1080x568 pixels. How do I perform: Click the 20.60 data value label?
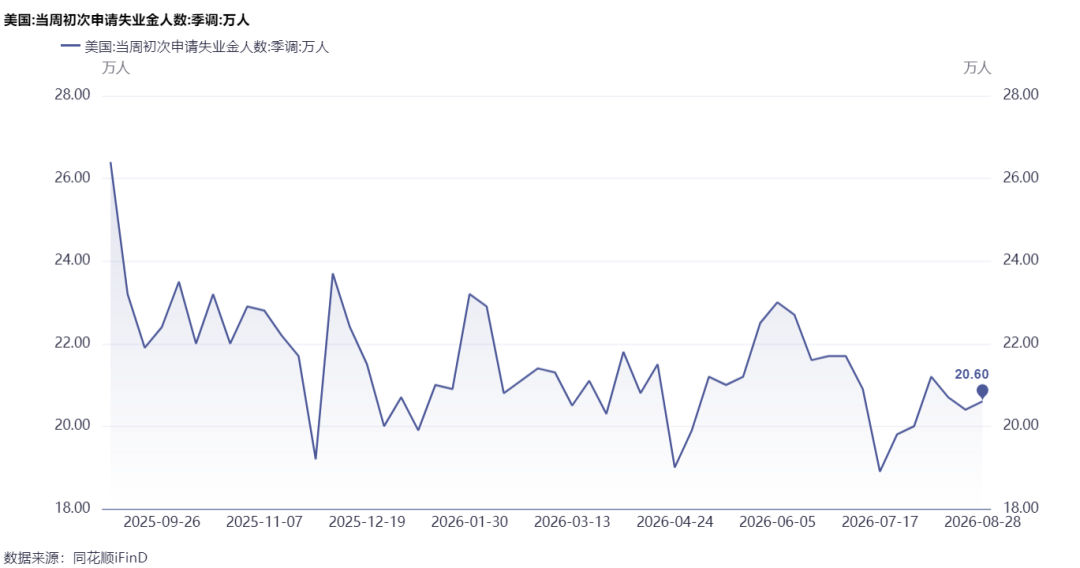pos(971,375)
